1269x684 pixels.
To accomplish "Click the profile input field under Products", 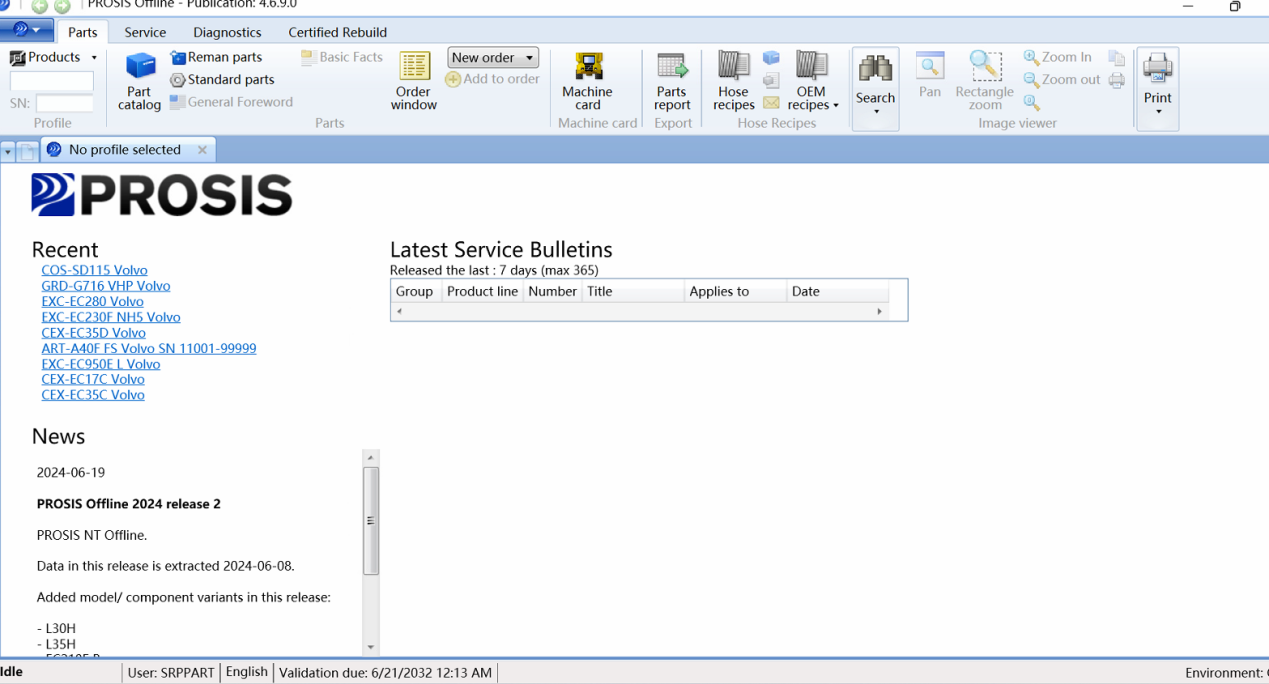I will [x=51, y=81].
